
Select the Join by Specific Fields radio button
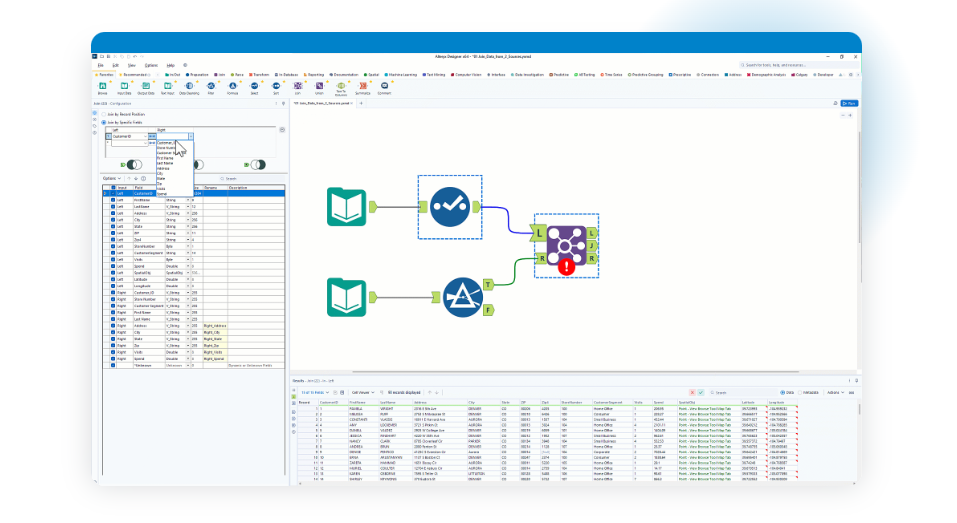tap(104, 123)
